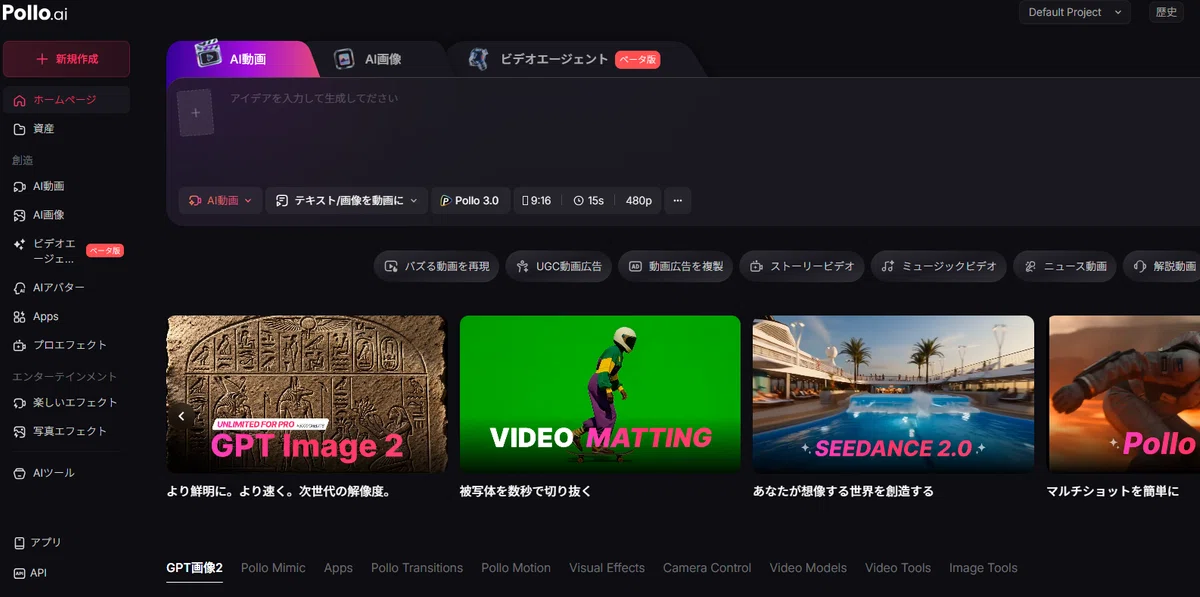Switch to the Visual Effects tab
This screenshot has height=597, width=1200.
pos(607,568)
